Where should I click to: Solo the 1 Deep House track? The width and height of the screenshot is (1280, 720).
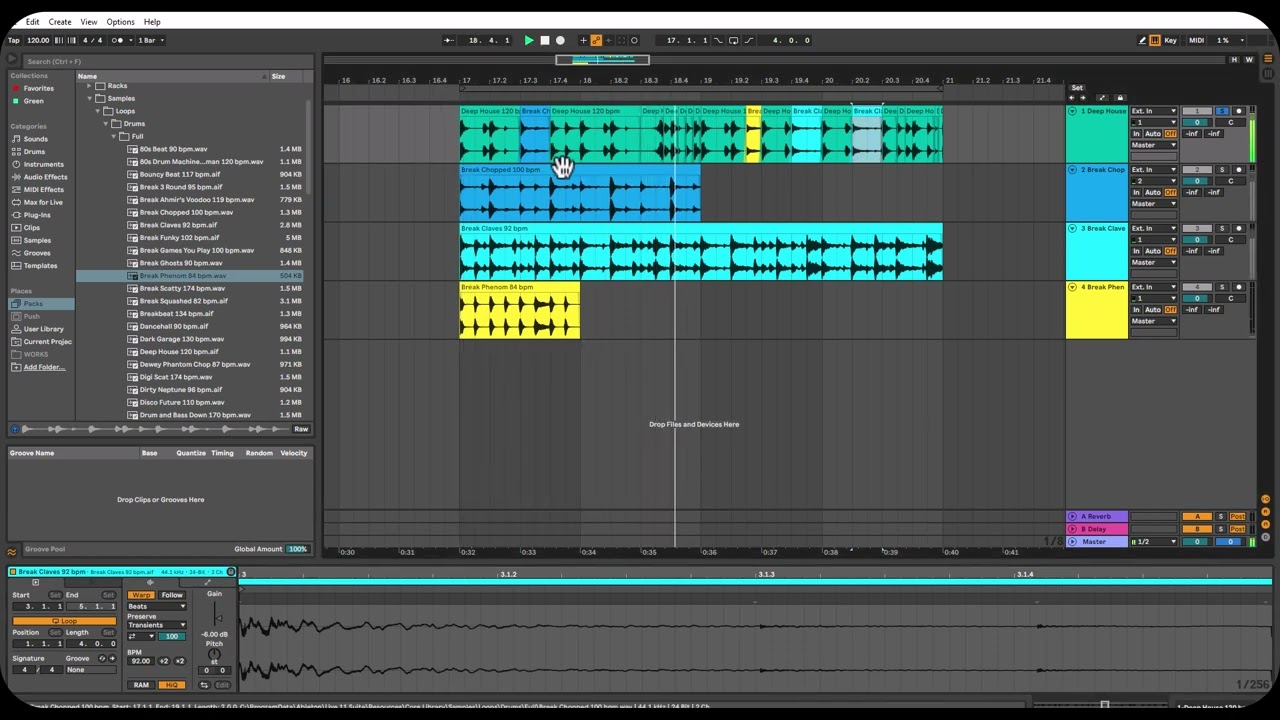(1222, 111)
